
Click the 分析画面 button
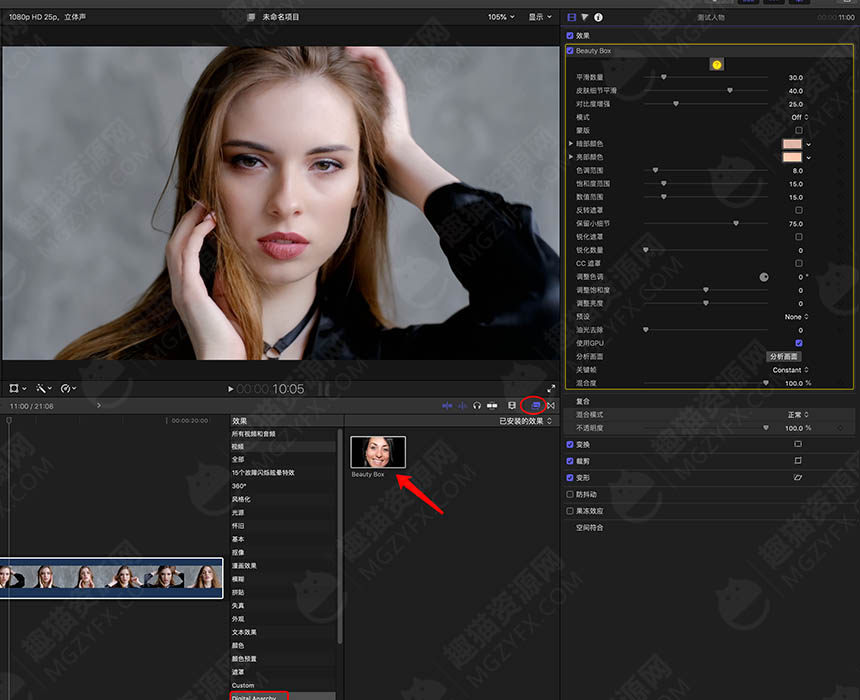pyautogui.click(x=783, y=357)
